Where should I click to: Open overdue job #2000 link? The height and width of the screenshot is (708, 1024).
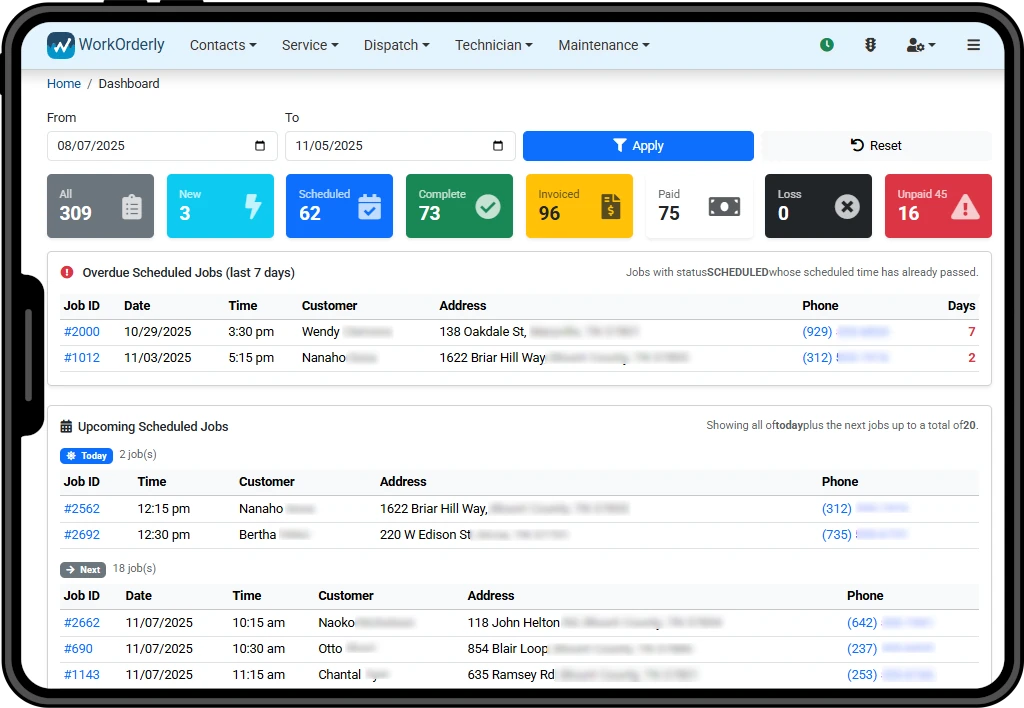pos(82,332)
